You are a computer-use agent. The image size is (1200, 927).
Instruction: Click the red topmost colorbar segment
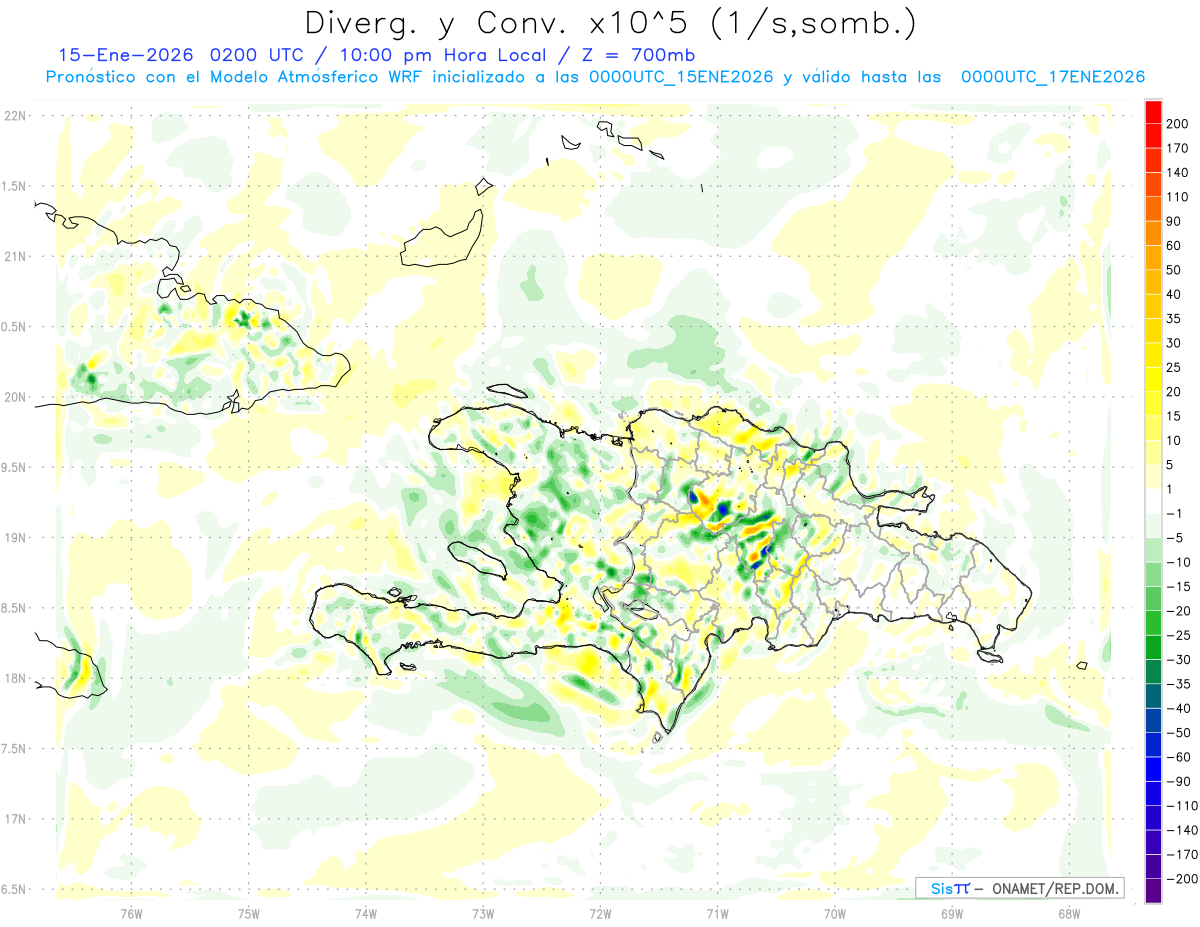tap(1153, 112)
